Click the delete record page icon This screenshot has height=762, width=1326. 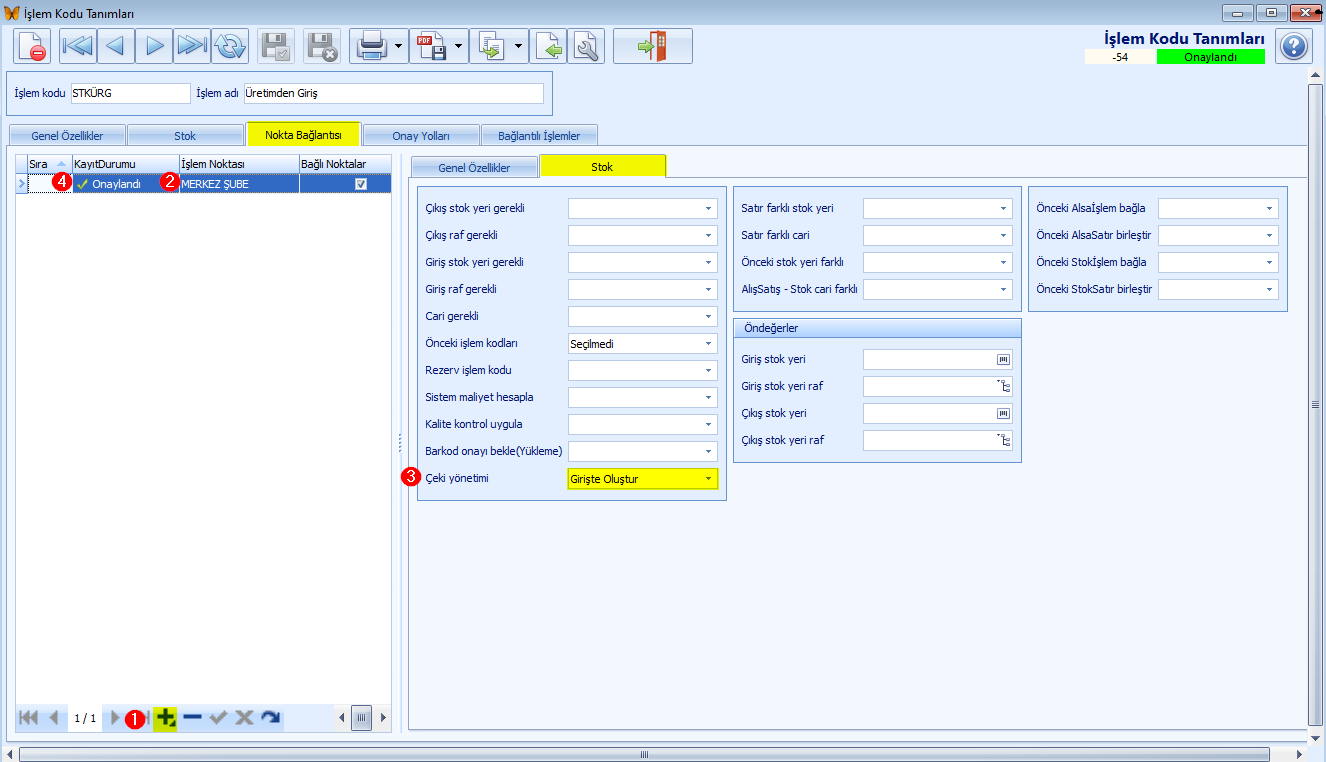point(33,46)
